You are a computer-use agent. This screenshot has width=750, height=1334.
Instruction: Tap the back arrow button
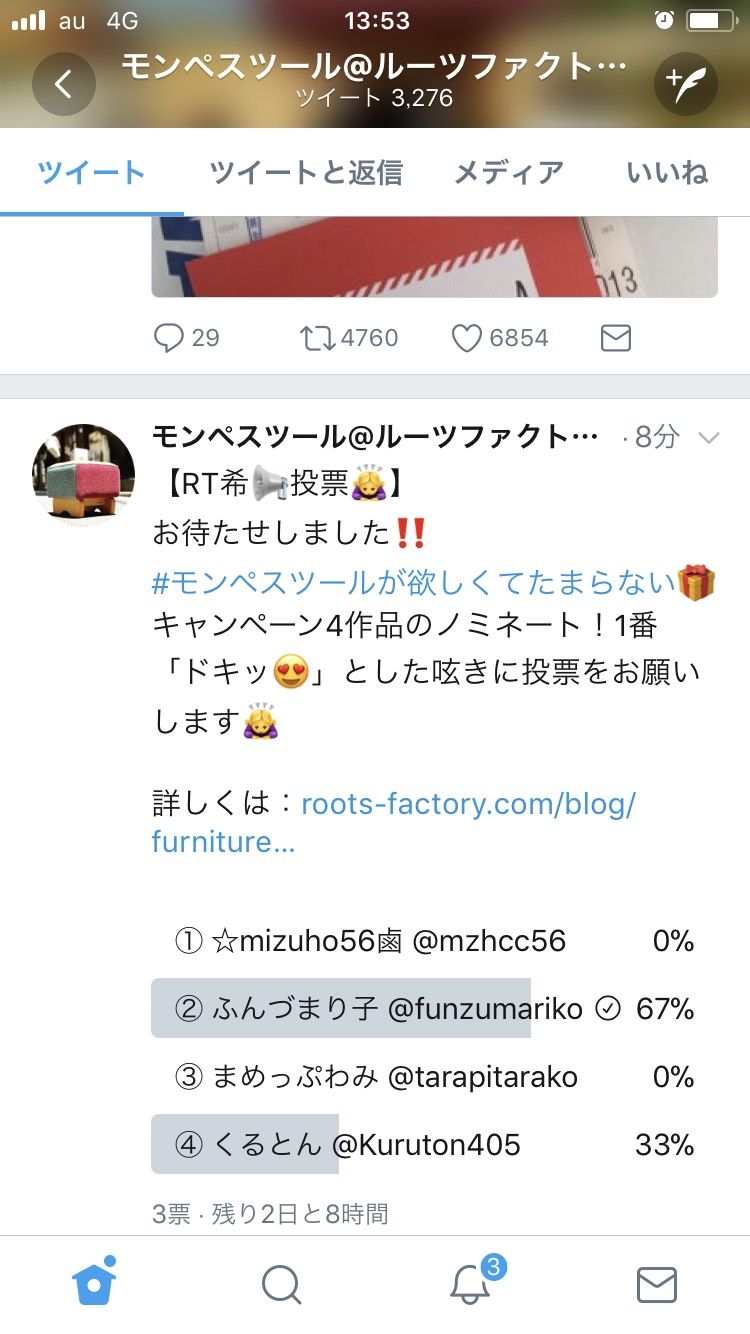pyautogui.click(x=63, y=84)
